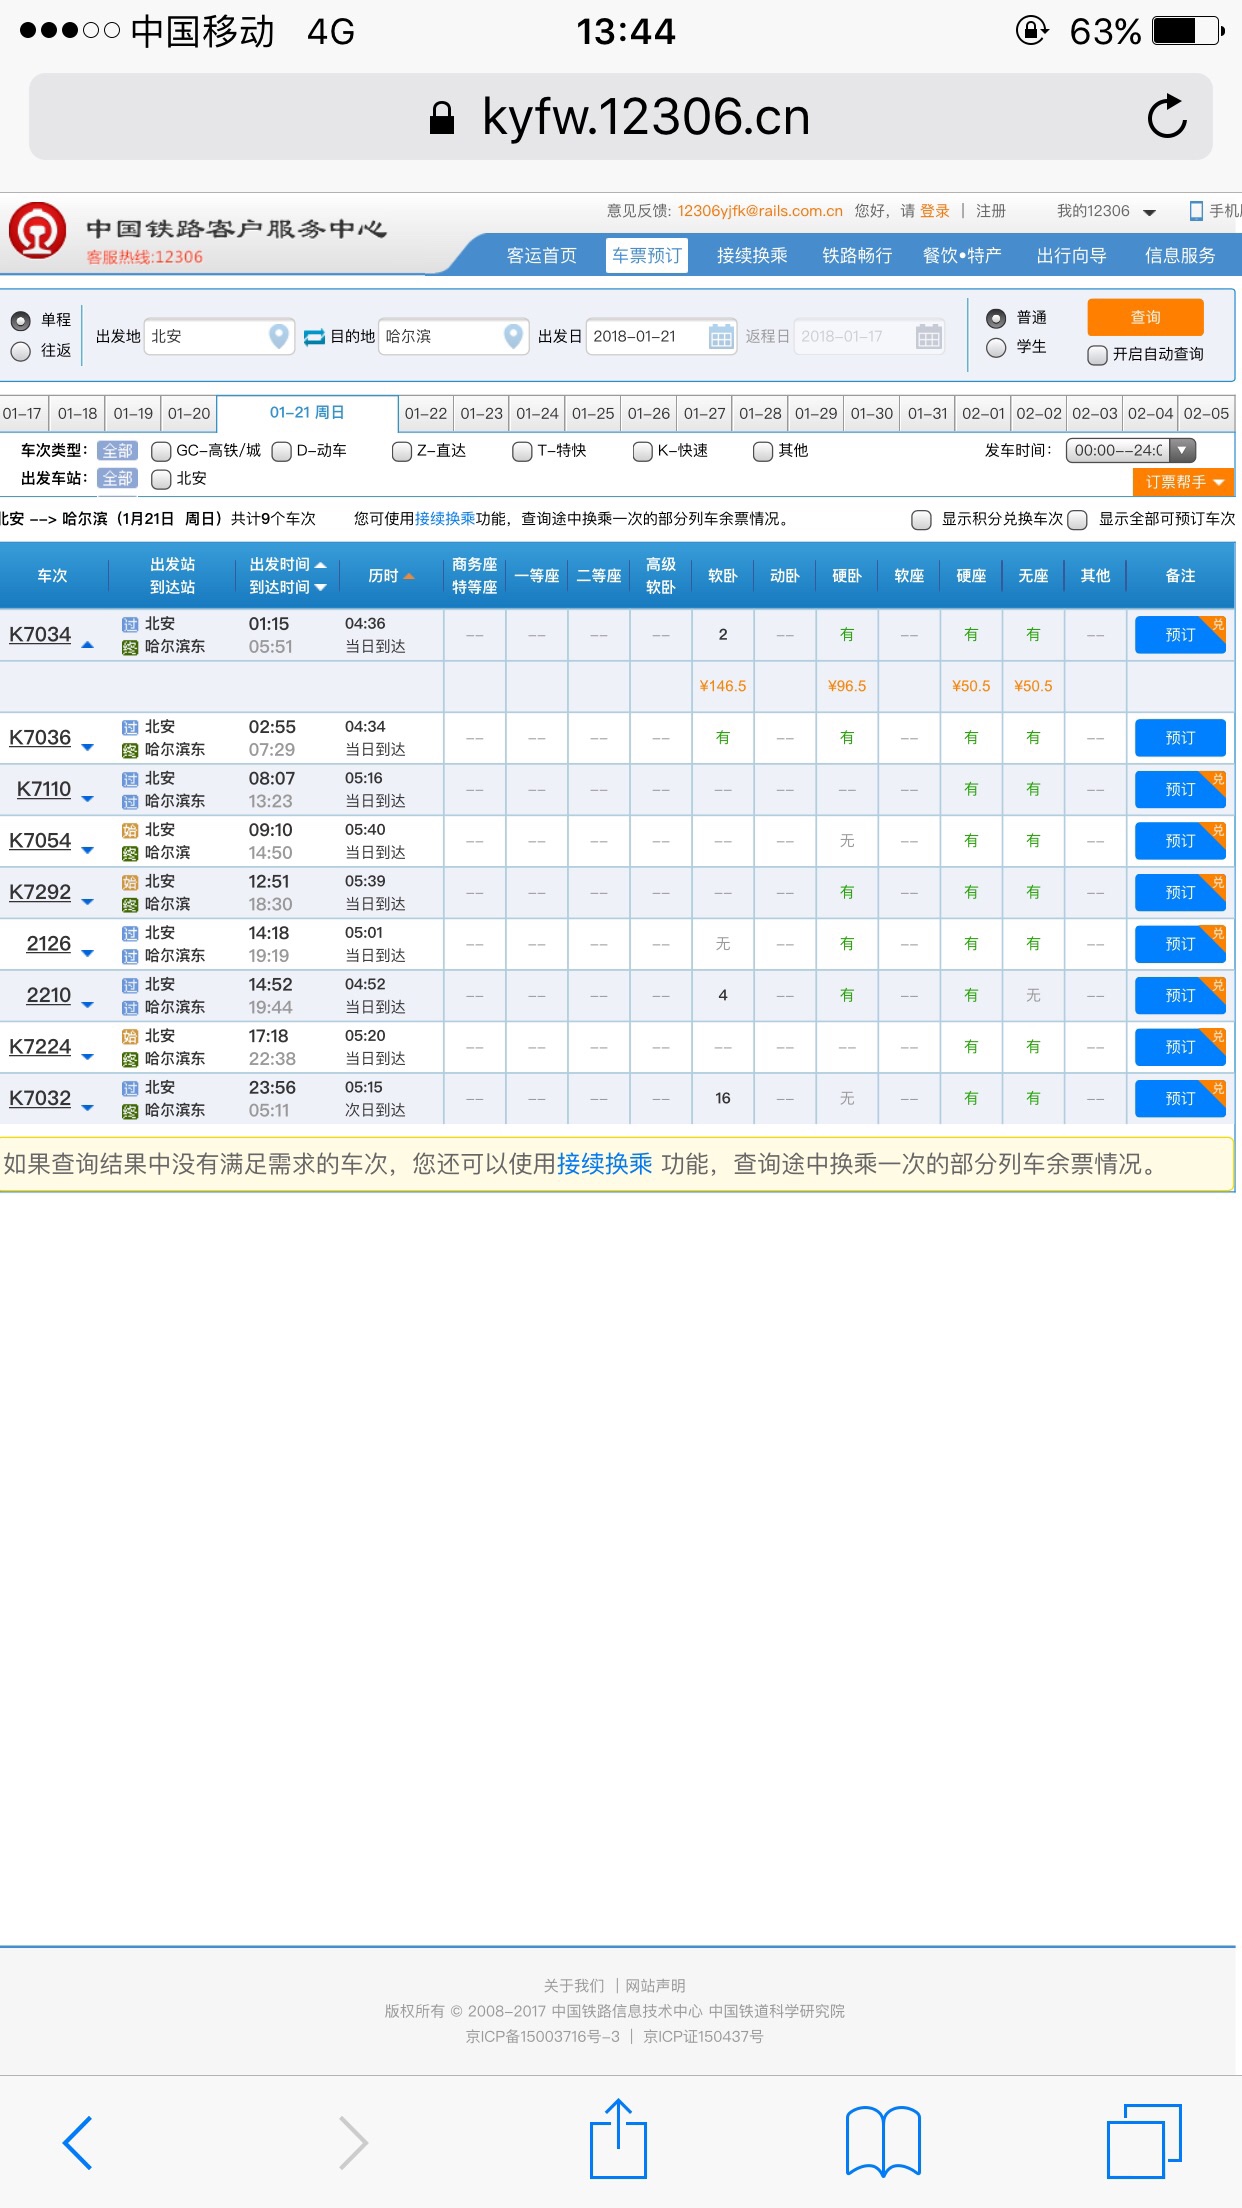Expand the 我的12306 menu
Viewport: 1242px width, 2208px height.
coord(1106,212)
